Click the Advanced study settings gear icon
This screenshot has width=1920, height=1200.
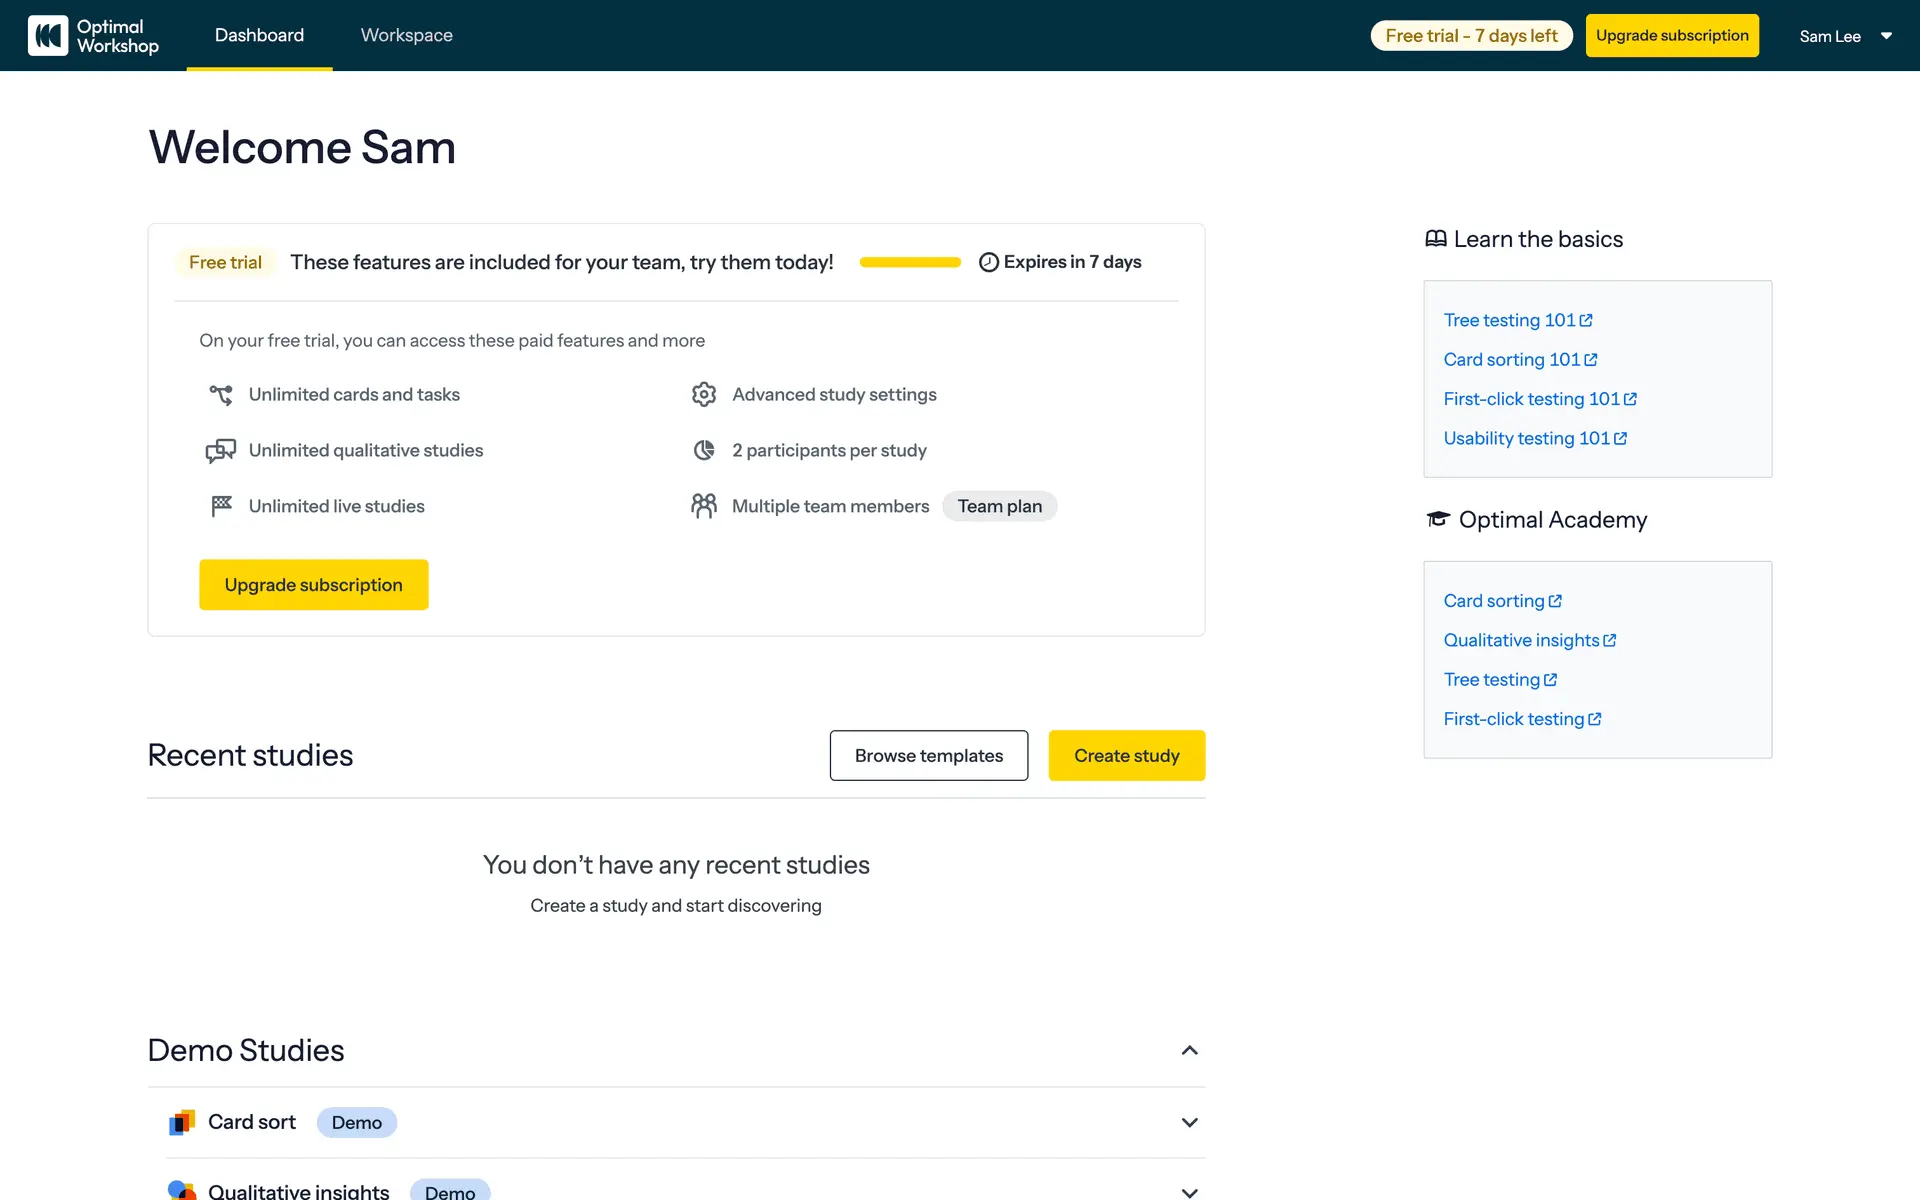click(x=704, y=394)
